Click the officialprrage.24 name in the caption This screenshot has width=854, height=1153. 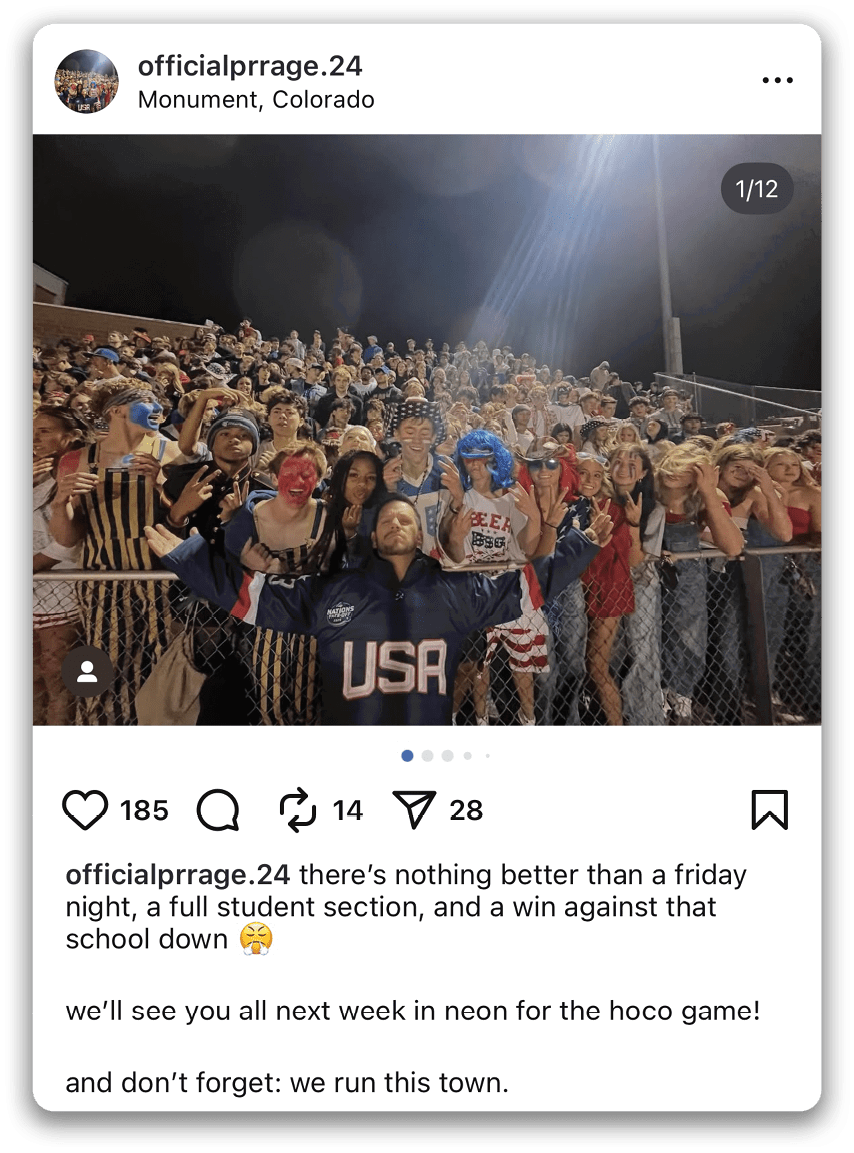click(177, 874)
